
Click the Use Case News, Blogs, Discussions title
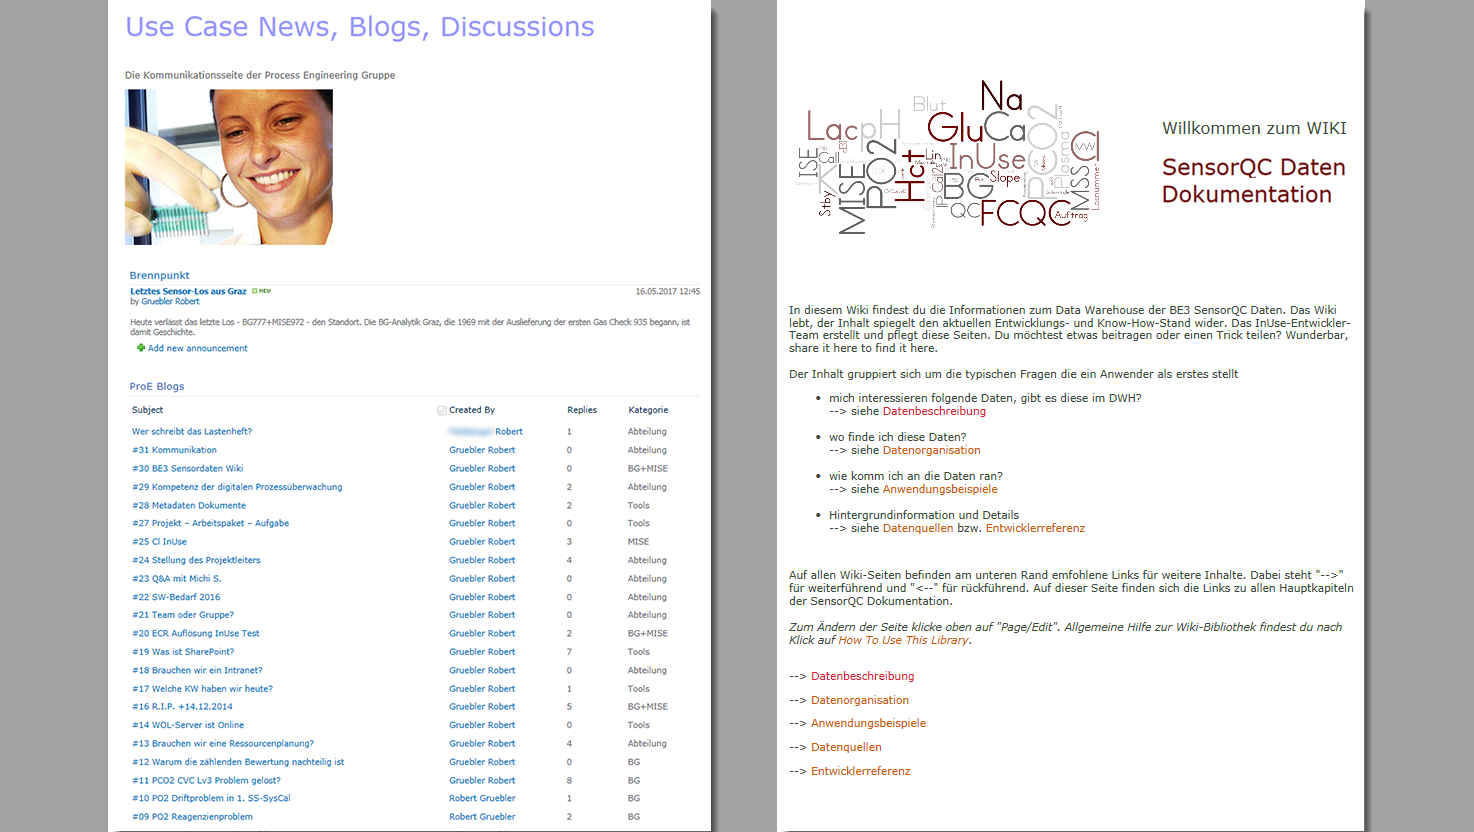coord(360,27)
